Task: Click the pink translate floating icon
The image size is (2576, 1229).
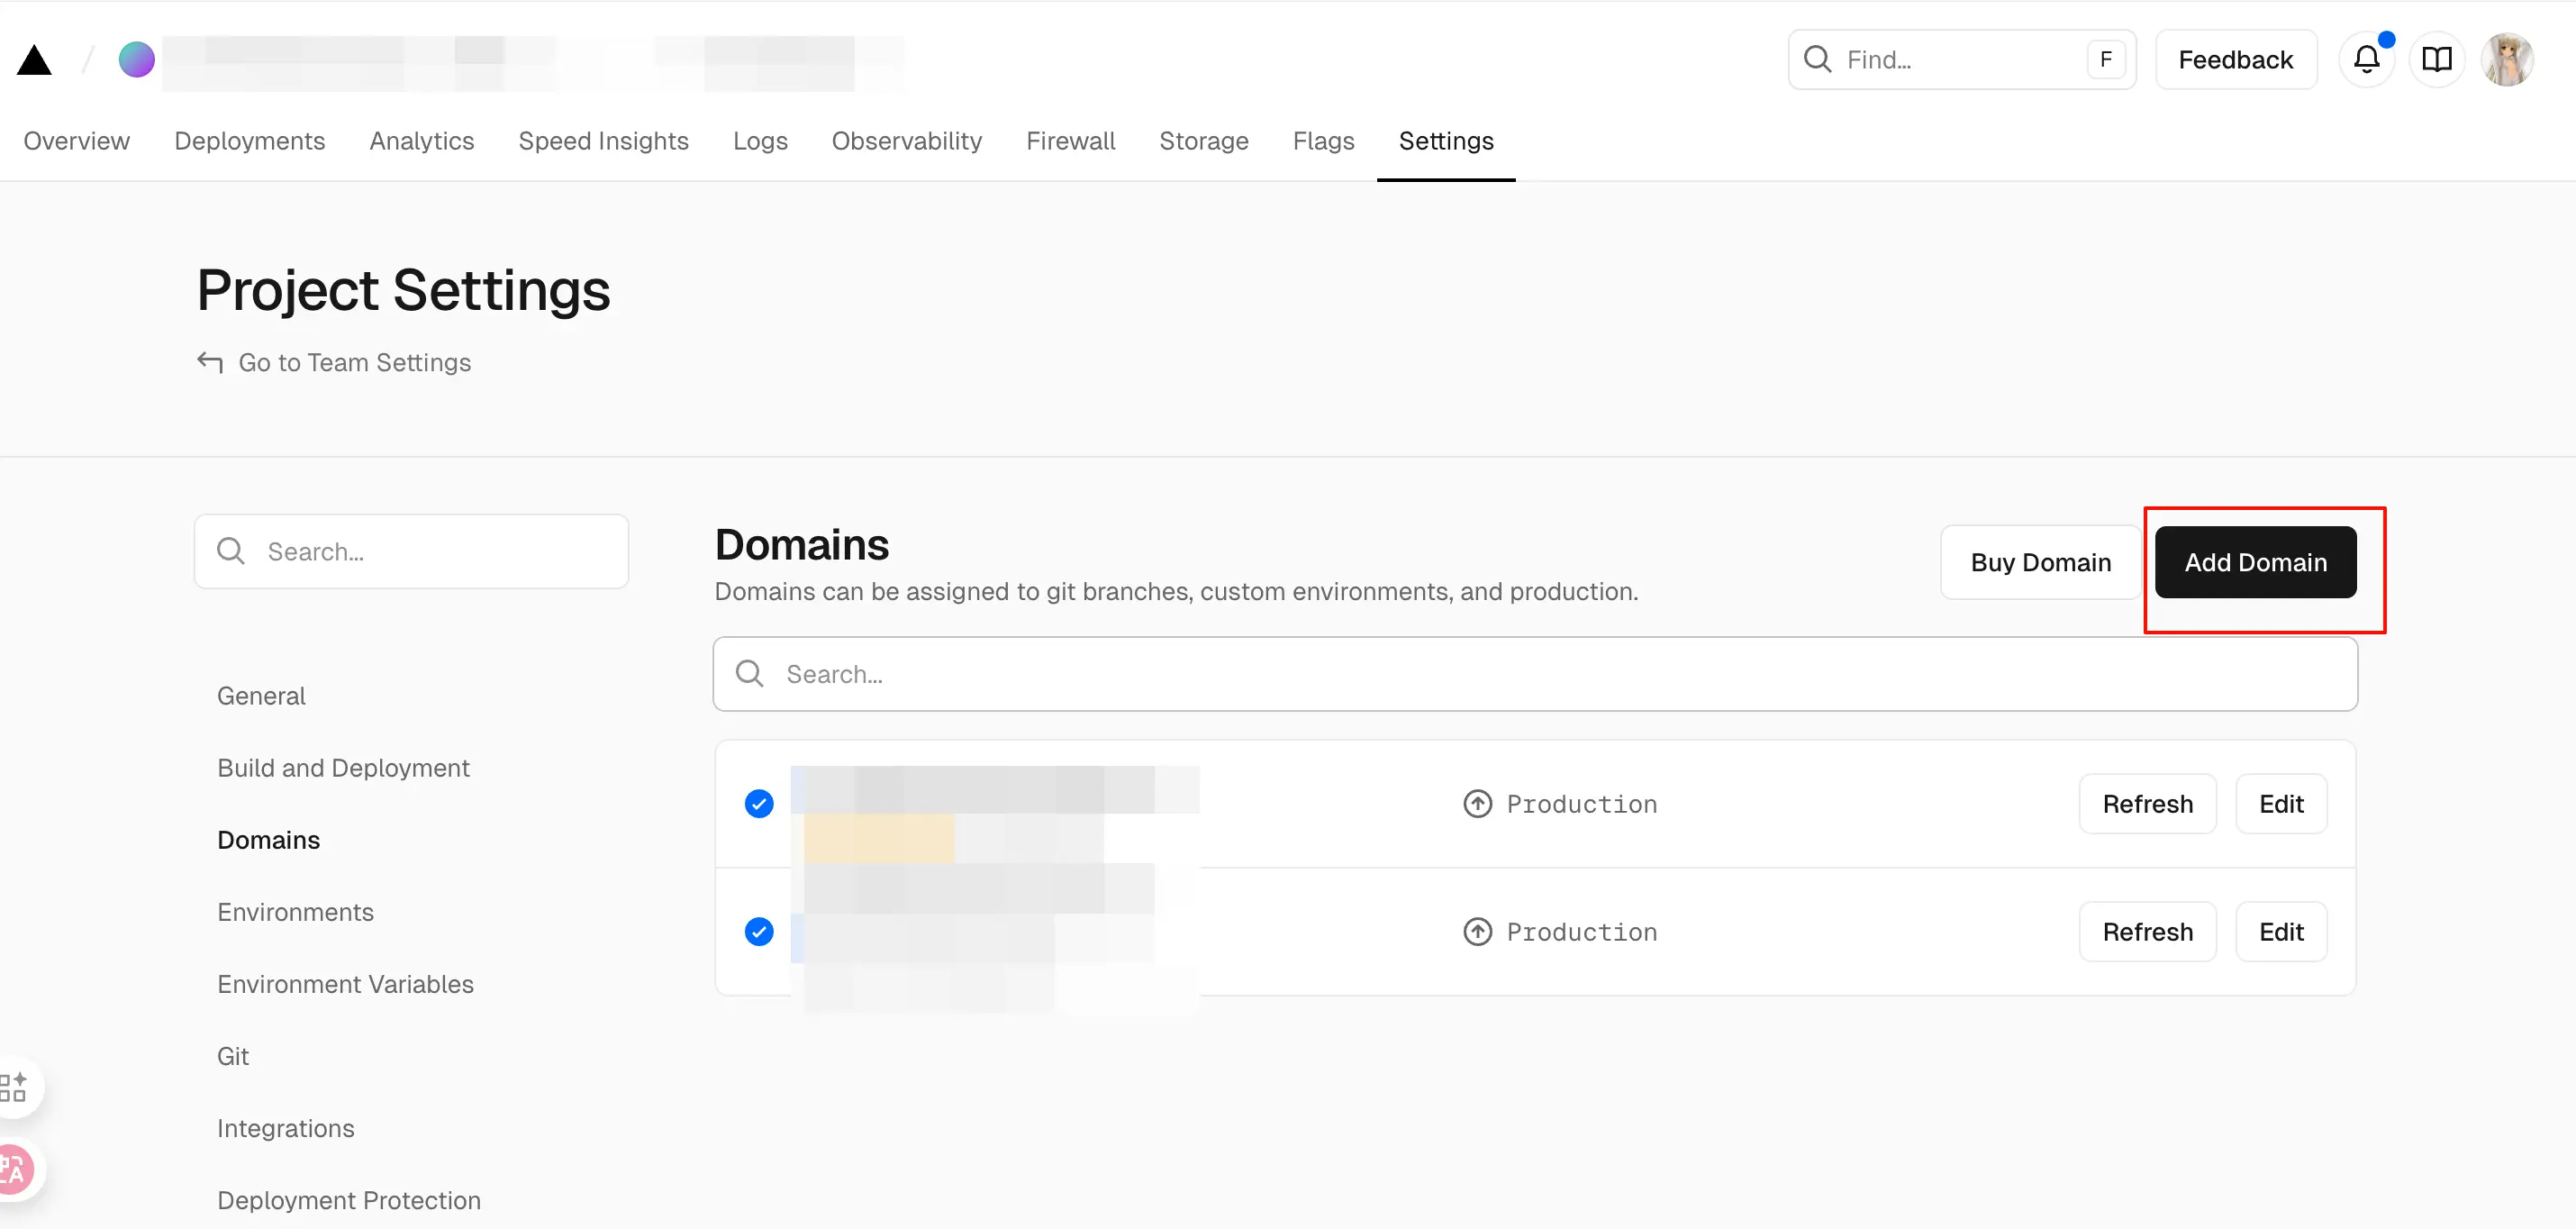Action: (14, 1169)
